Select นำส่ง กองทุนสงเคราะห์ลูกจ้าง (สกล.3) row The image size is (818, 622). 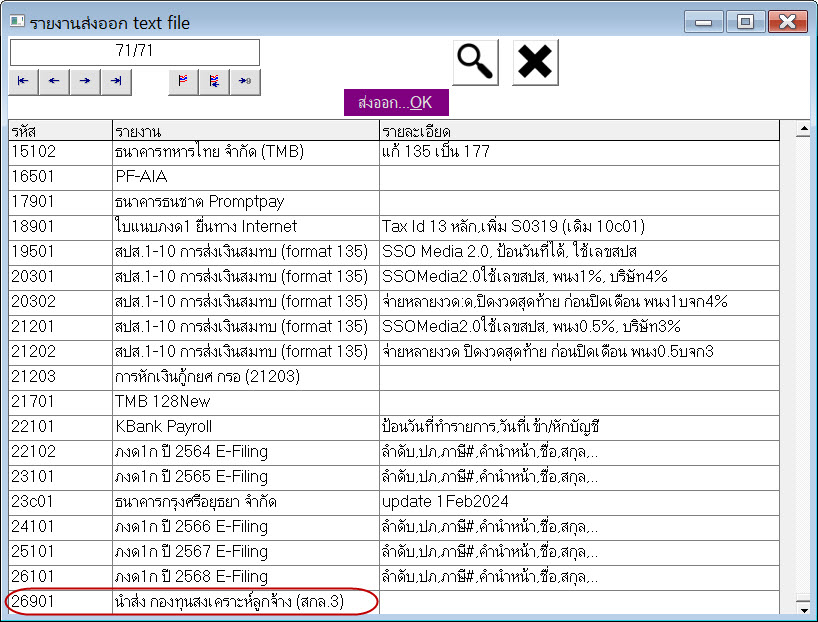[x=394, y=603]
